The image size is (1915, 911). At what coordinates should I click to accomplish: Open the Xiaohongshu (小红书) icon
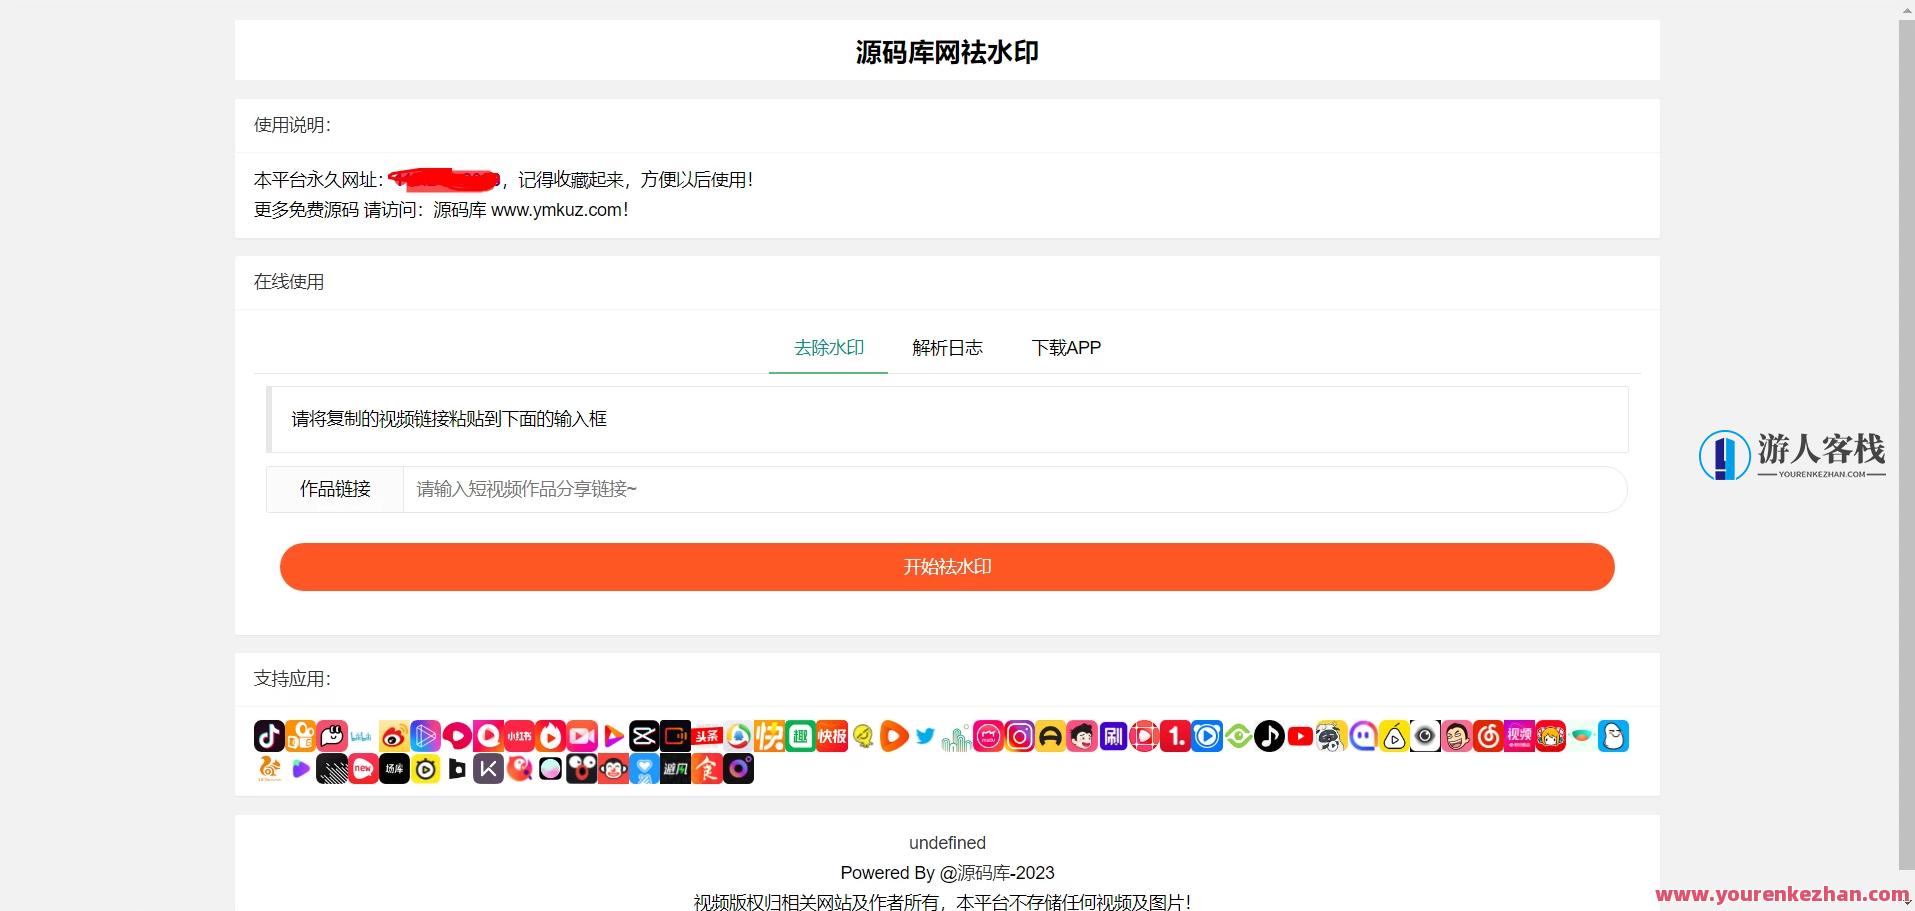tap(519, 736)
